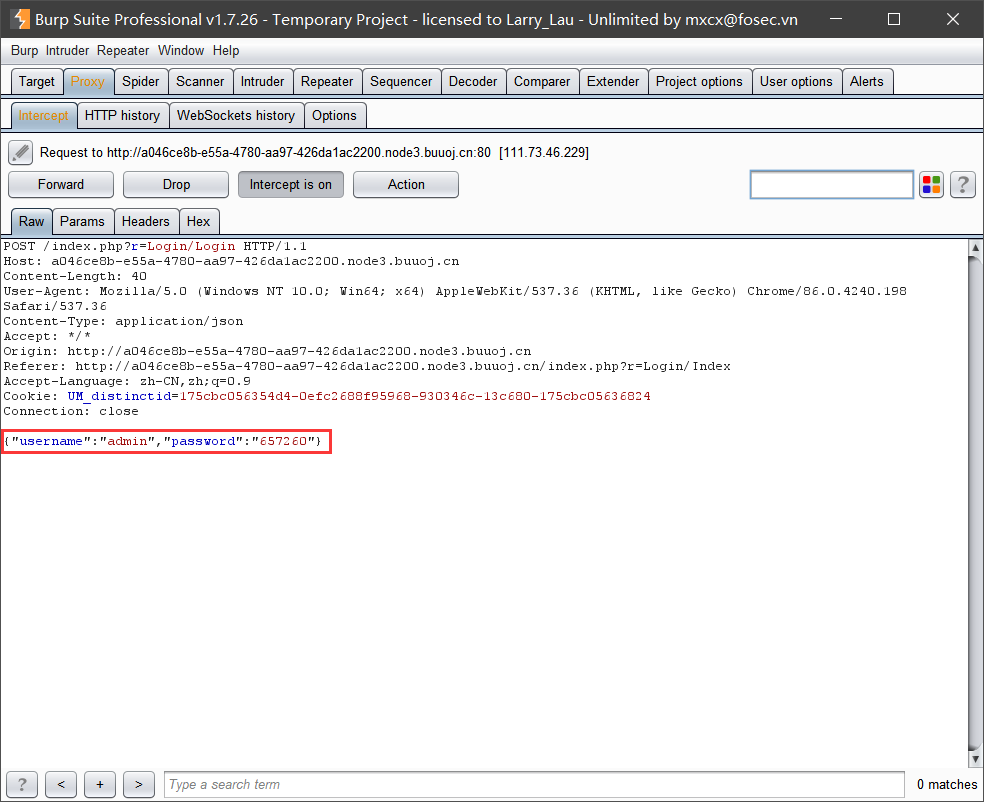
Task: Click the Referer header line
Action: click(x=367, y=366)
